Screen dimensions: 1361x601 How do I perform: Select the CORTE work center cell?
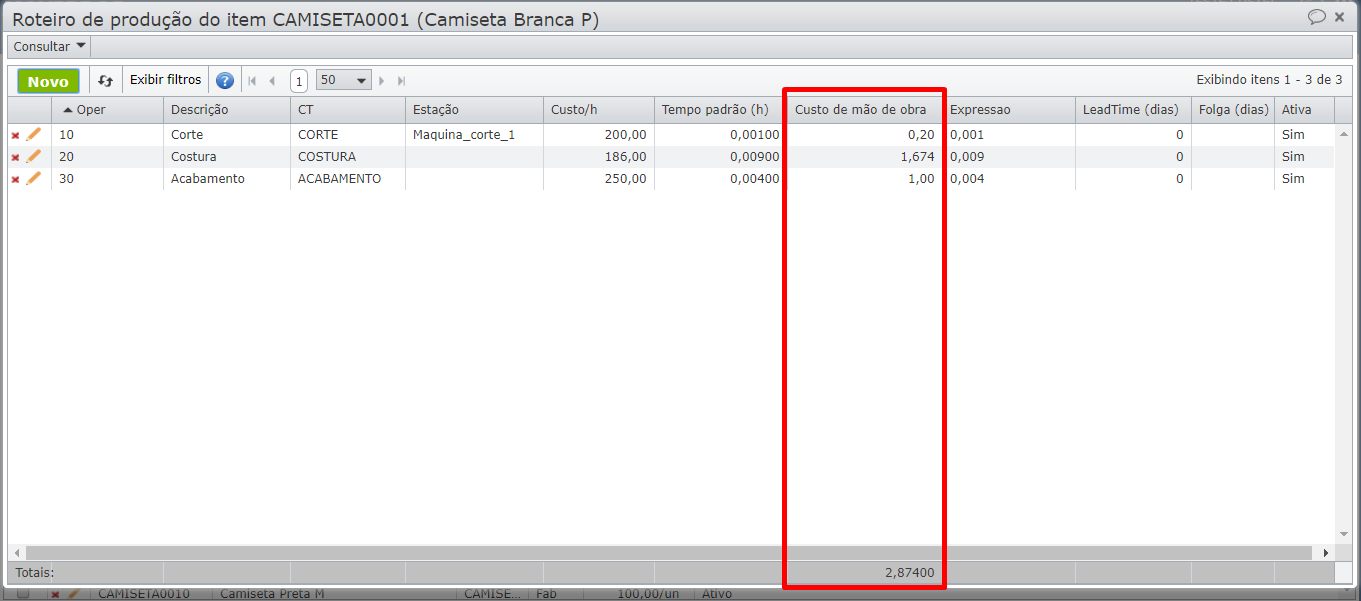pyautogui.click(x=347, y=134)
